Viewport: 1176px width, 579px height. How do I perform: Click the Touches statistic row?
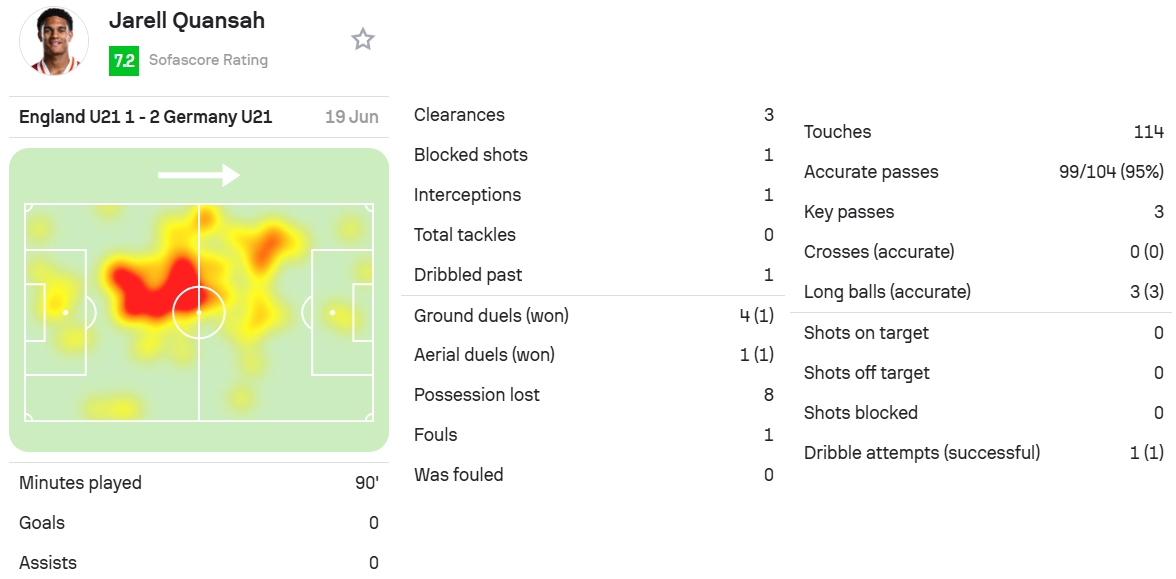point(982,132)
